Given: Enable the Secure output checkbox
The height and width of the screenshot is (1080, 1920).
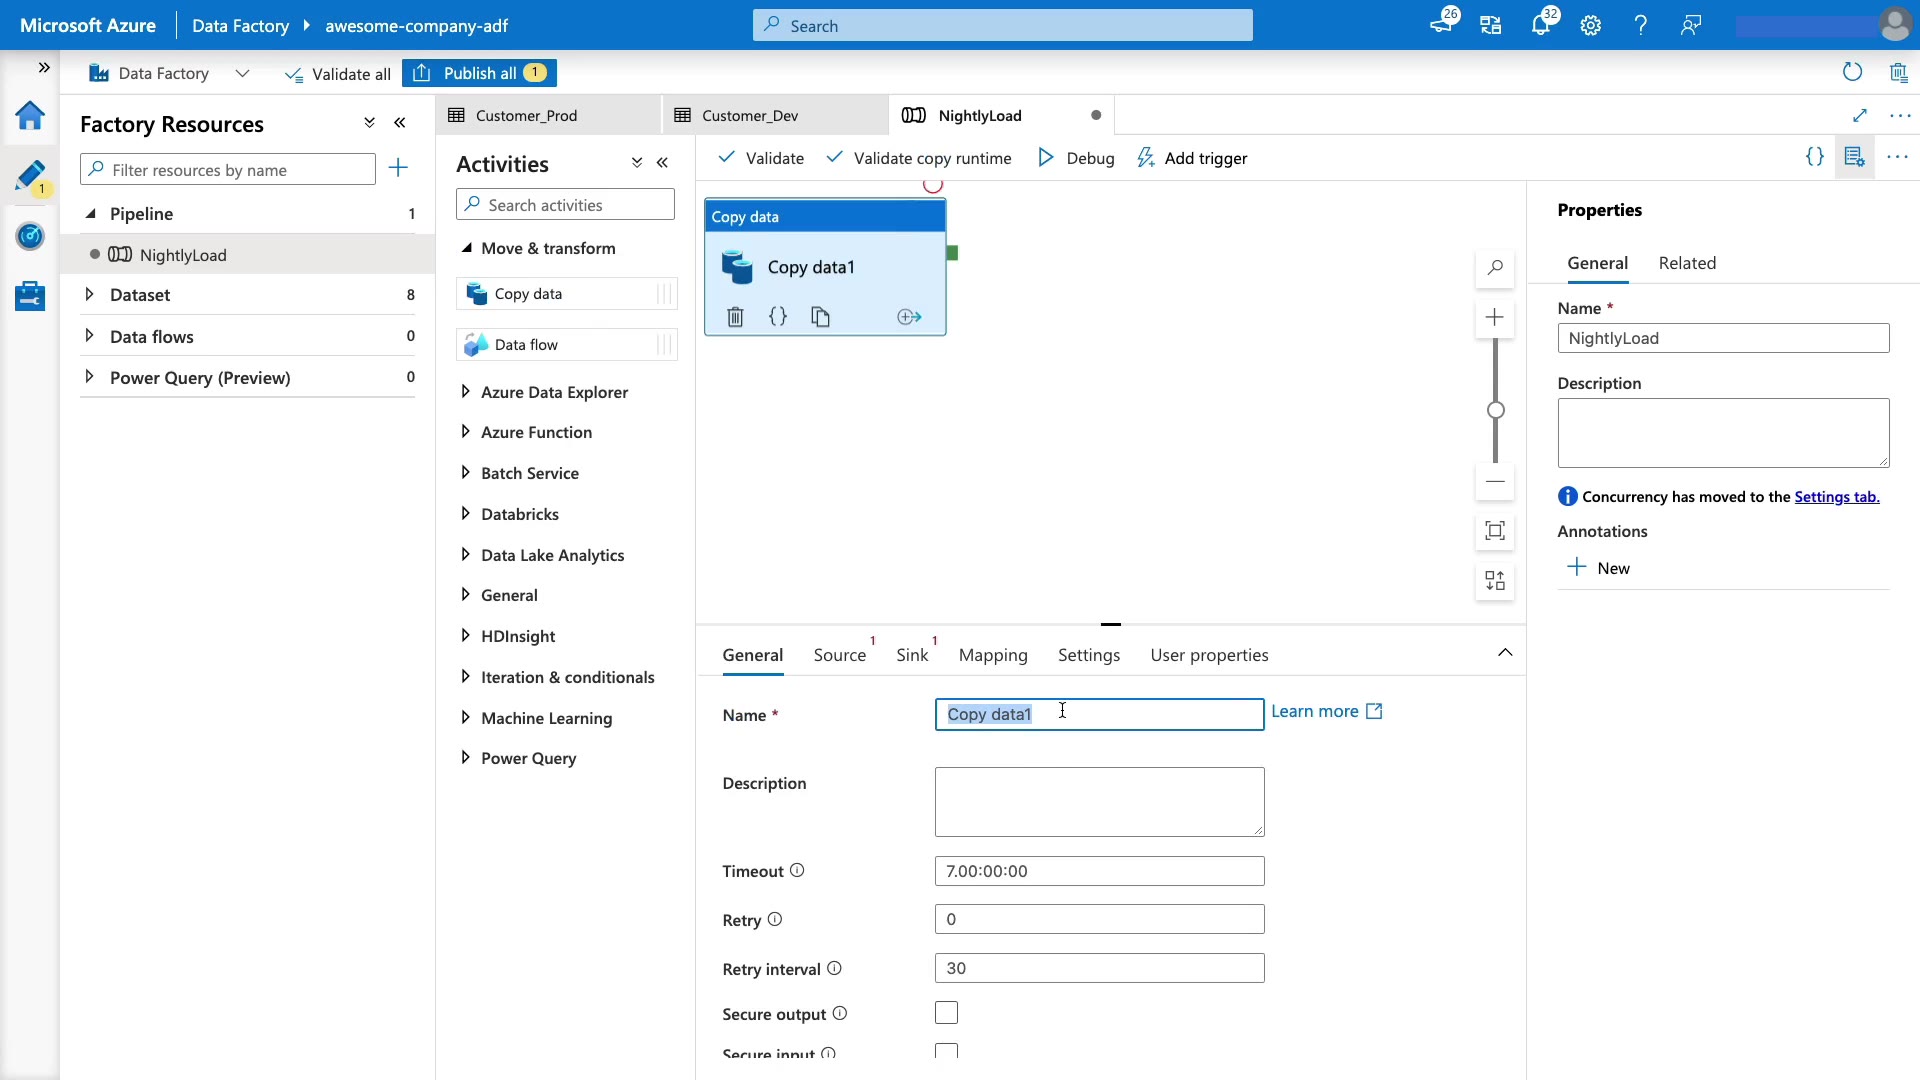Looking at the screenshot, I should coord(946,1013).
